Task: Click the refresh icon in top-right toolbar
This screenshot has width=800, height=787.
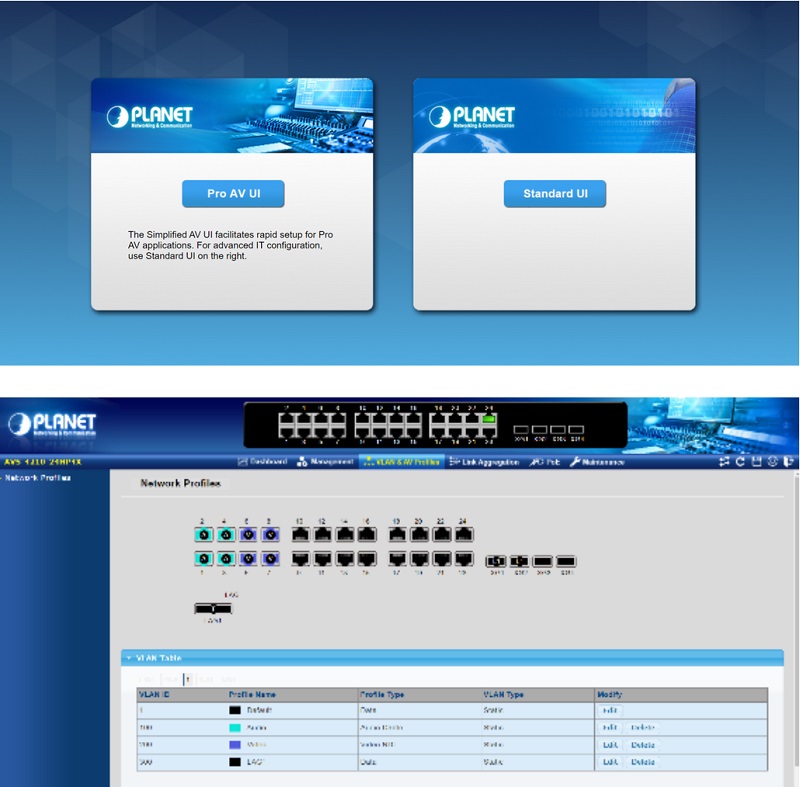Action: click(740, 462)
